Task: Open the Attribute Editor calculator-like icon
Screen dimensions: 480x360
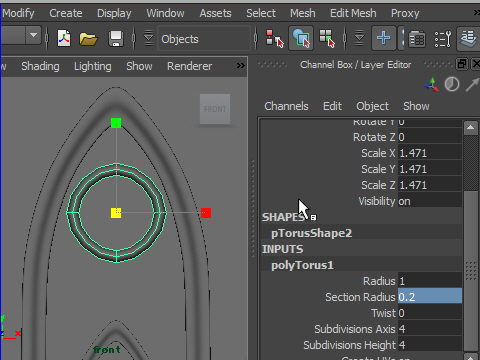Action: coord(417,39)
